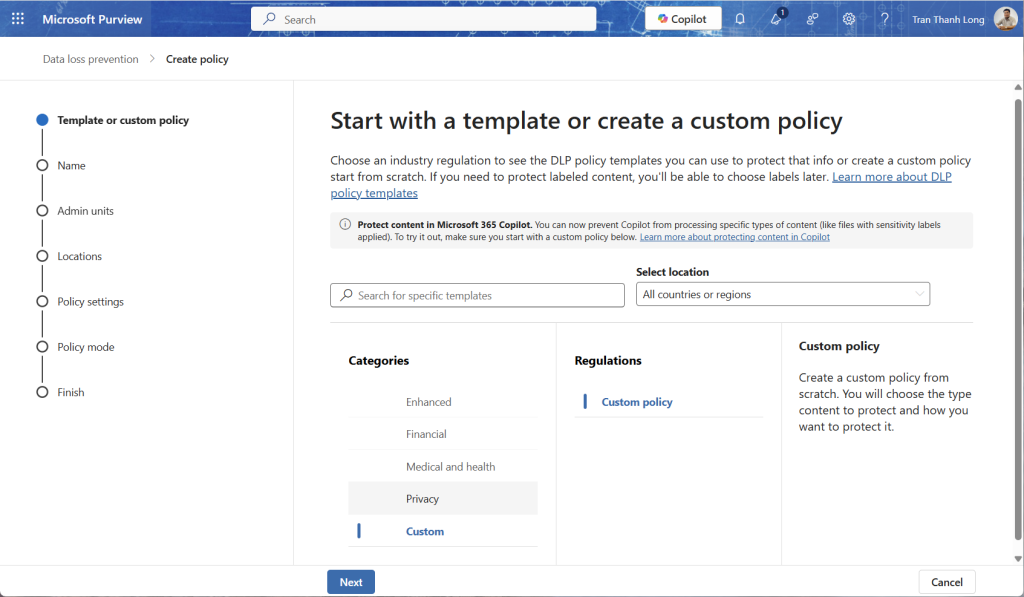1024x597 pixels.
Task: Select the Enhanced category
Action: 429,402
